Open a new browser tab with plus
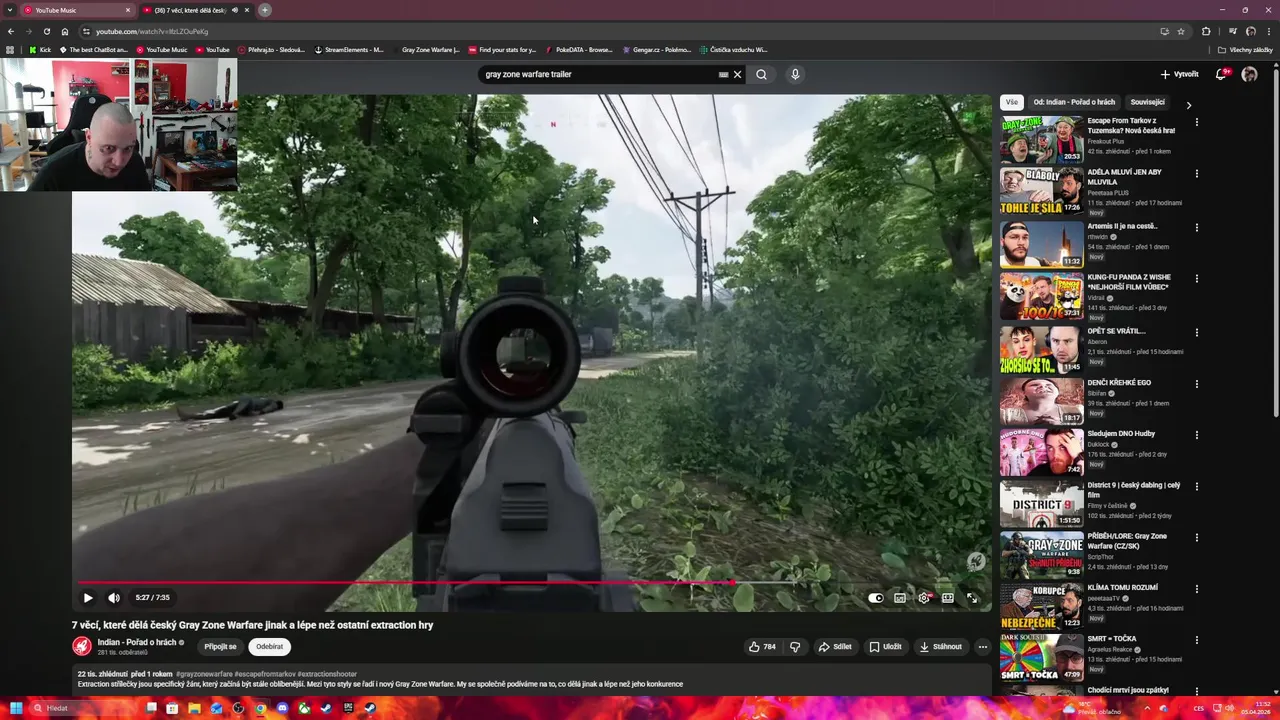 265,10
